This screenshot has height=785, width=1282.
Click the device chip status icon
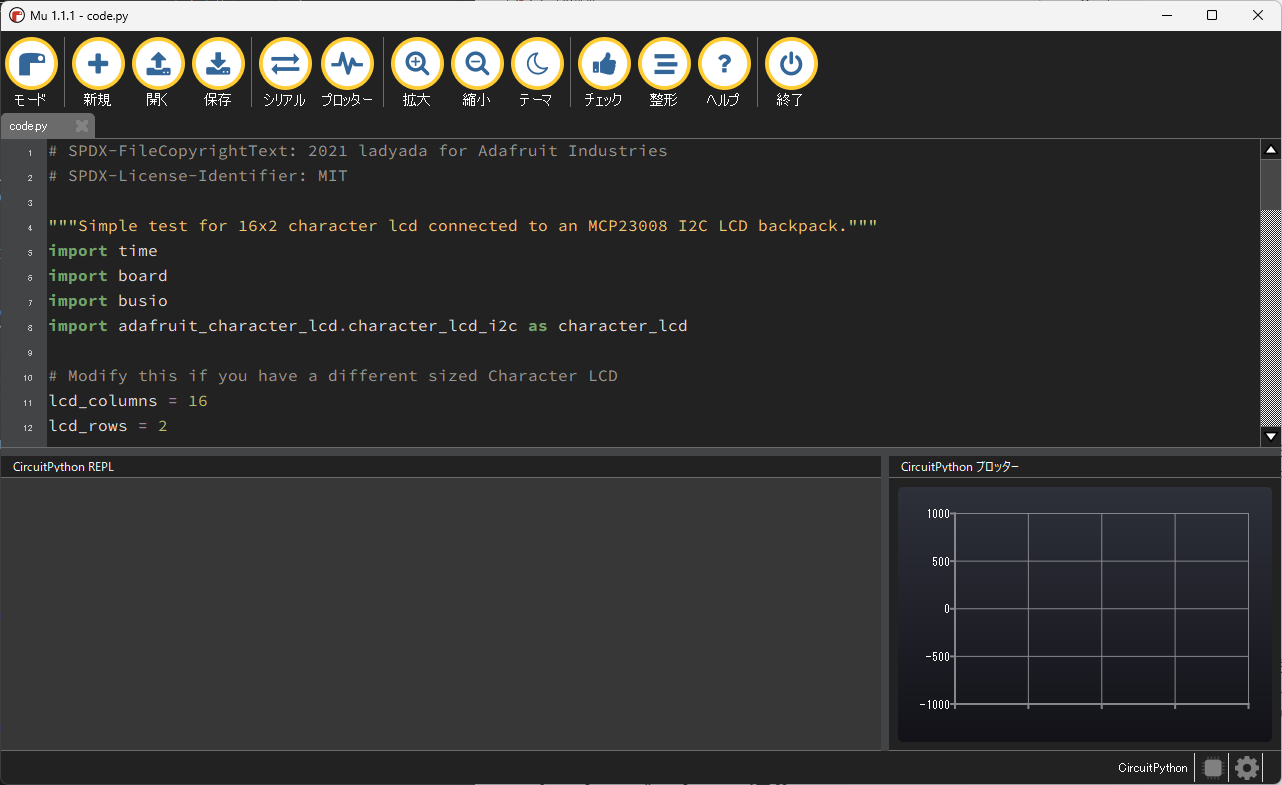point(1213,768)
